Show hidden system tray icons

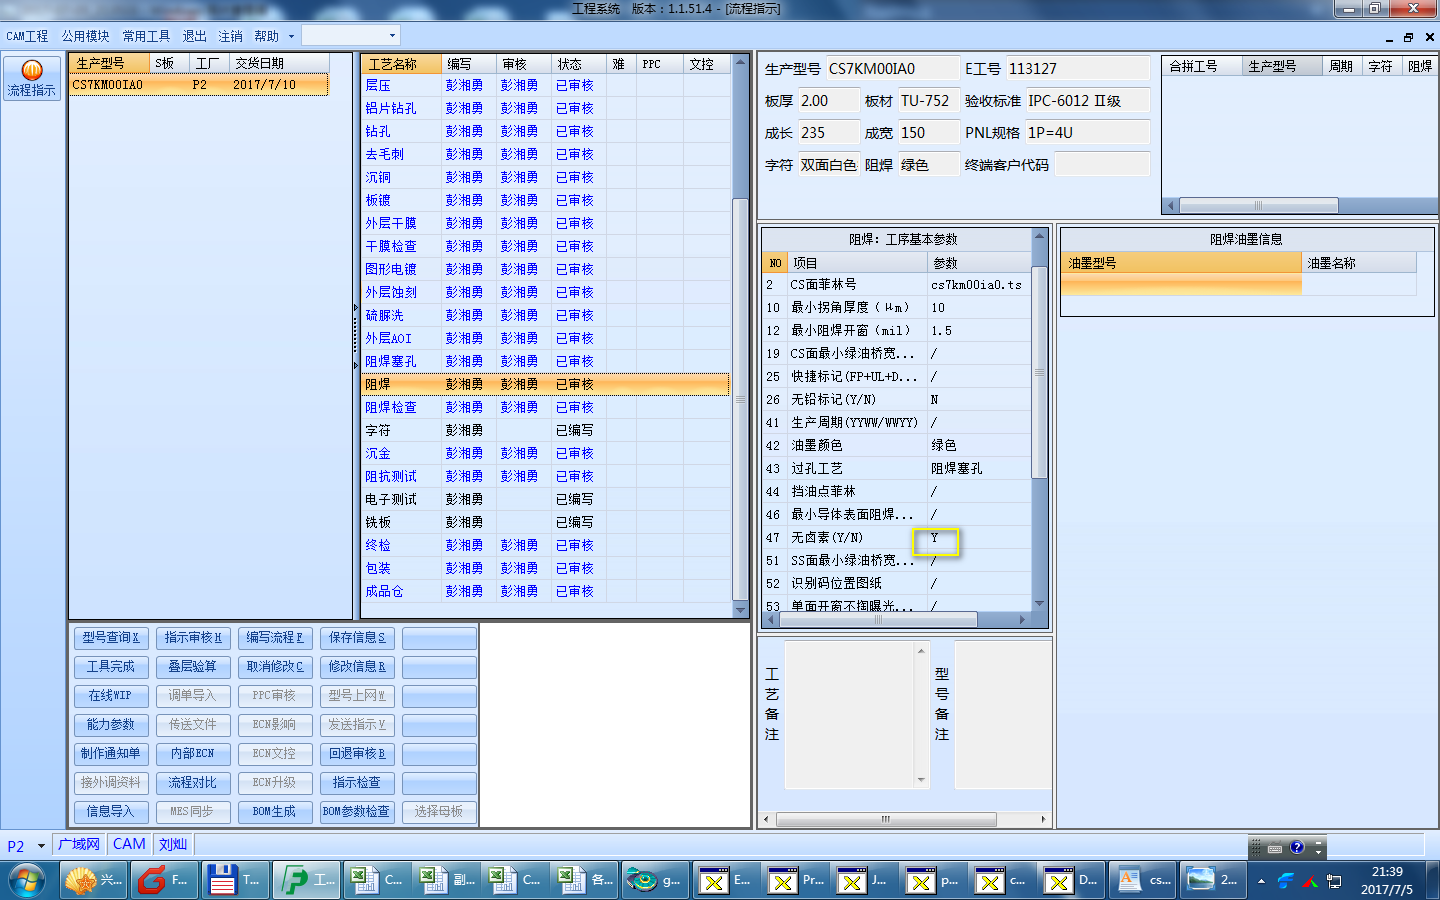coord(1261,881)
